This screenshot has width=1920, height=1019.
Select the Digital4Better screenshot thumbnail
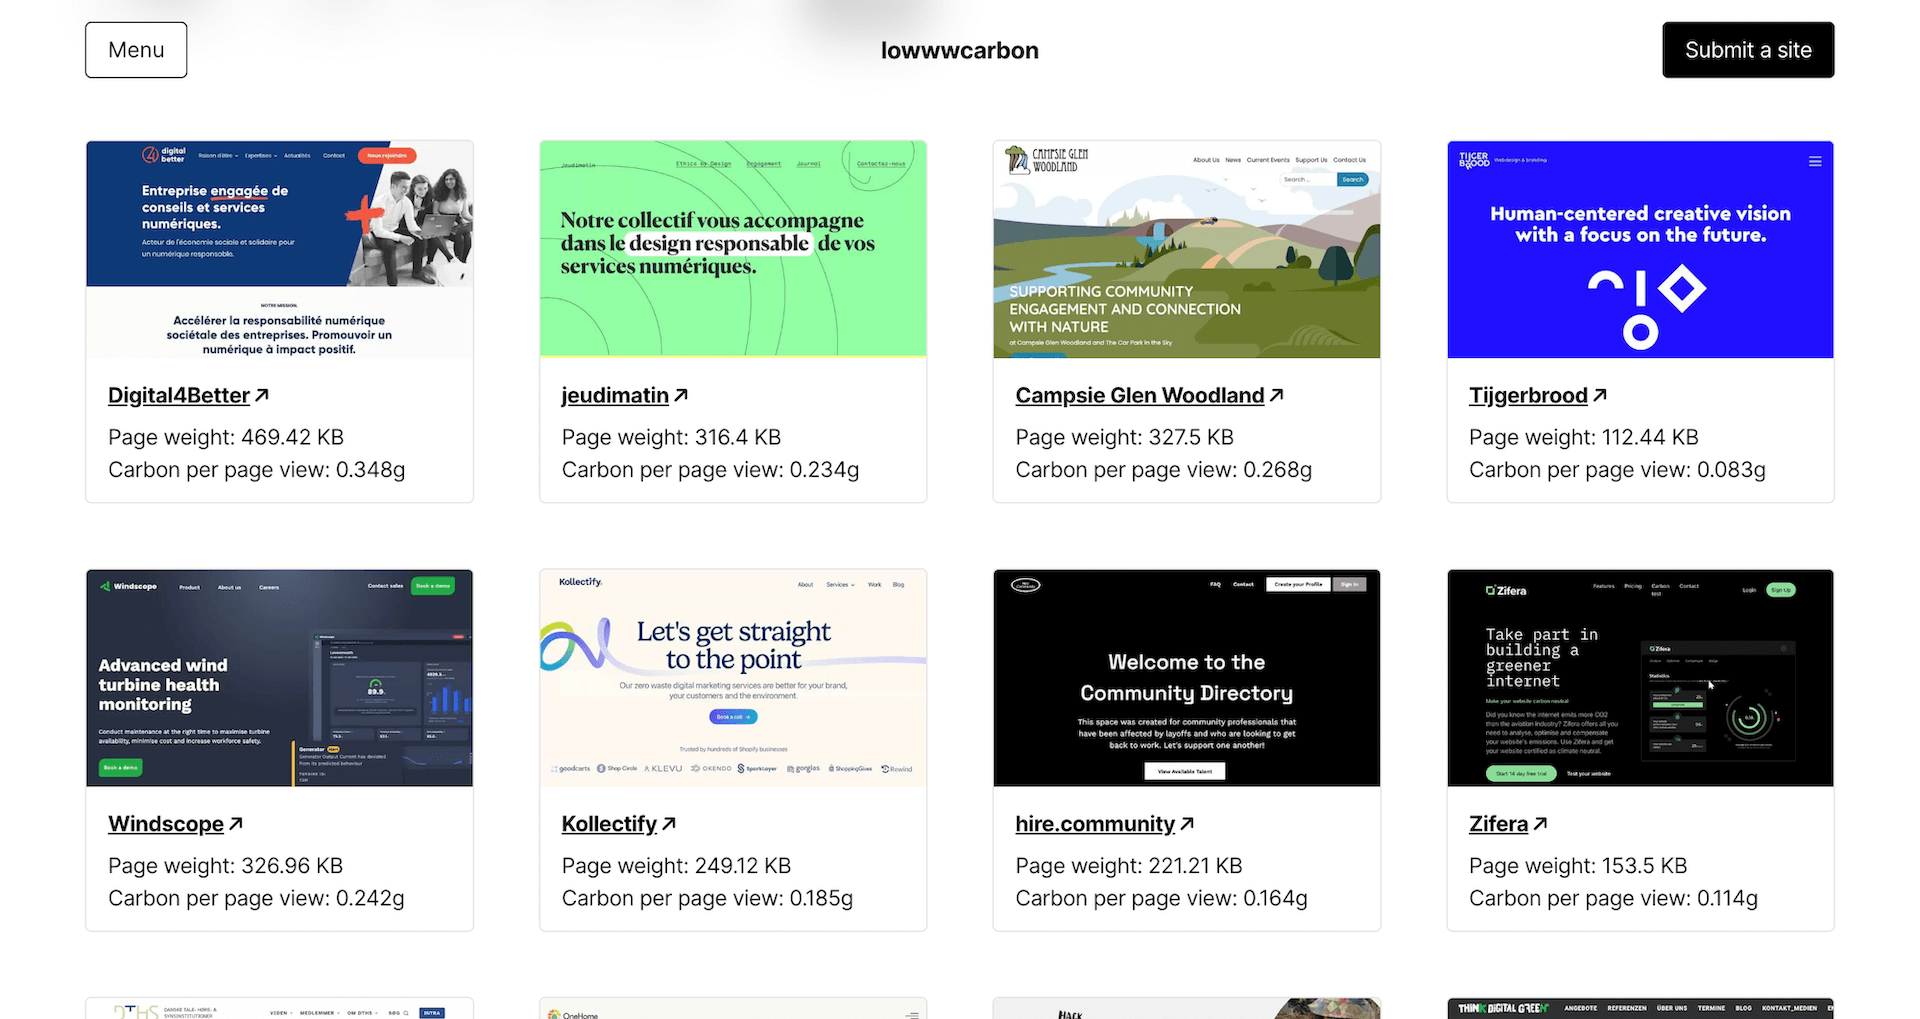[x=280, y=249]
